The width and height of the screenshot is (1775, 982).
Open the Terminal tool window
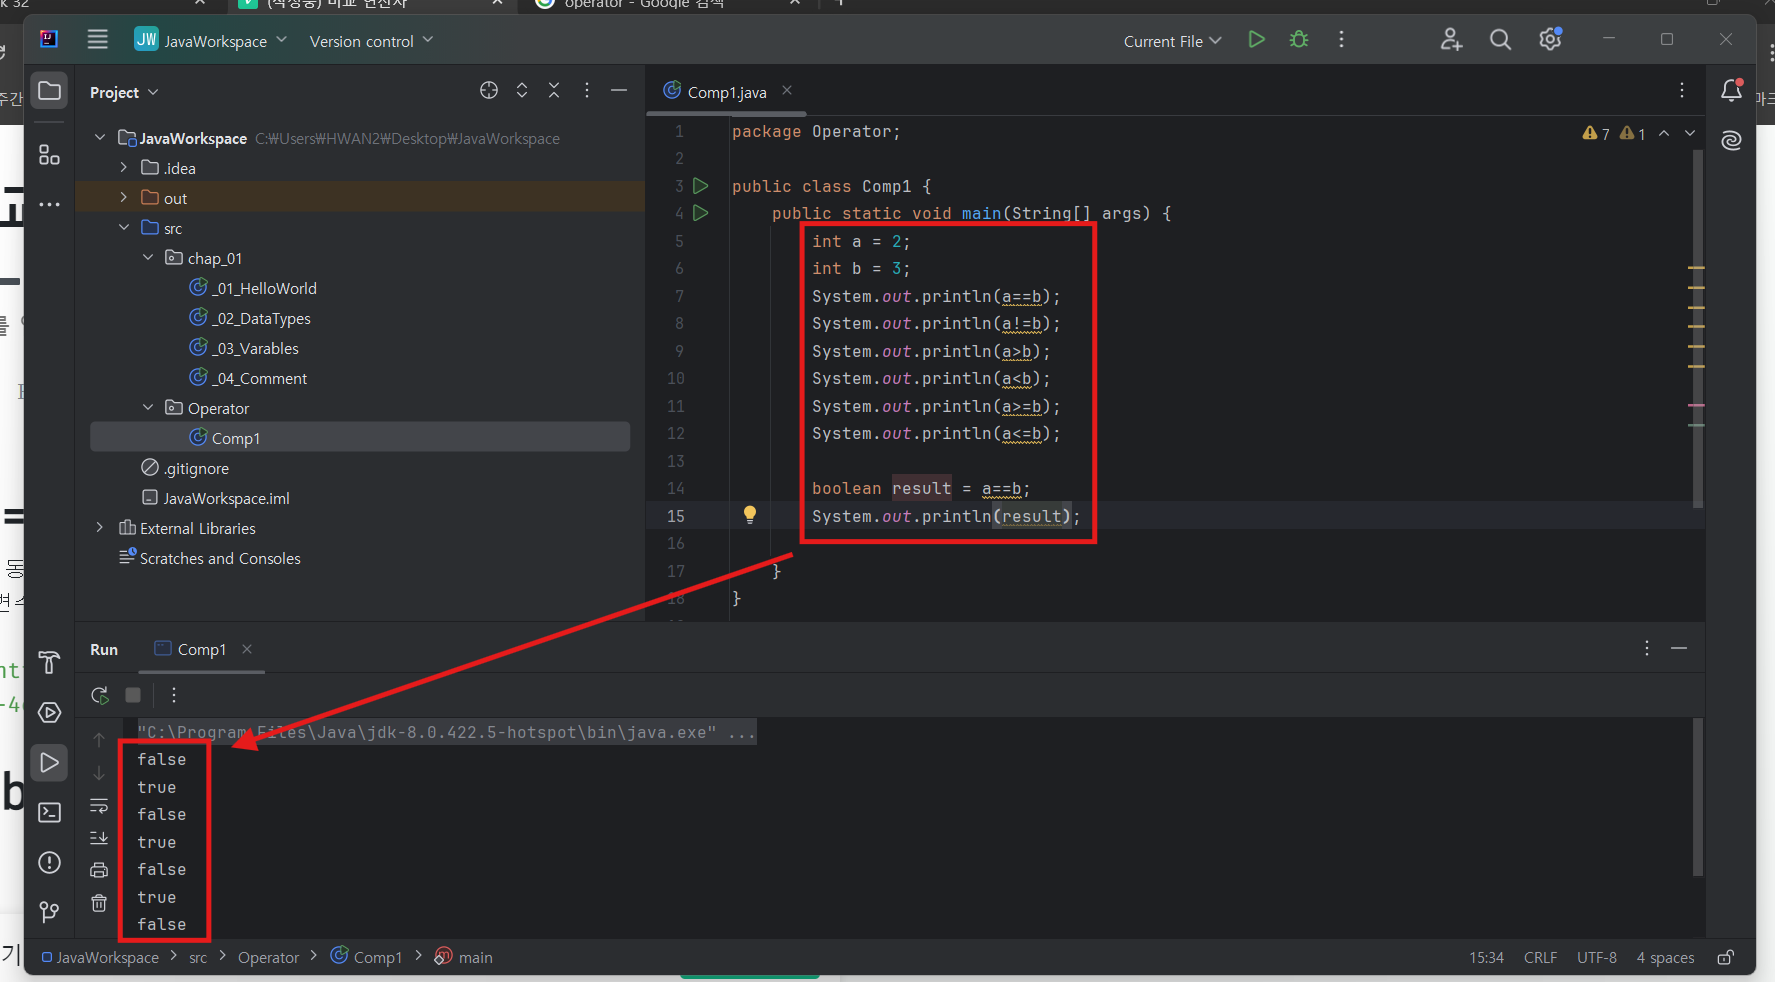pyautogui.click(x=49, y=813)
